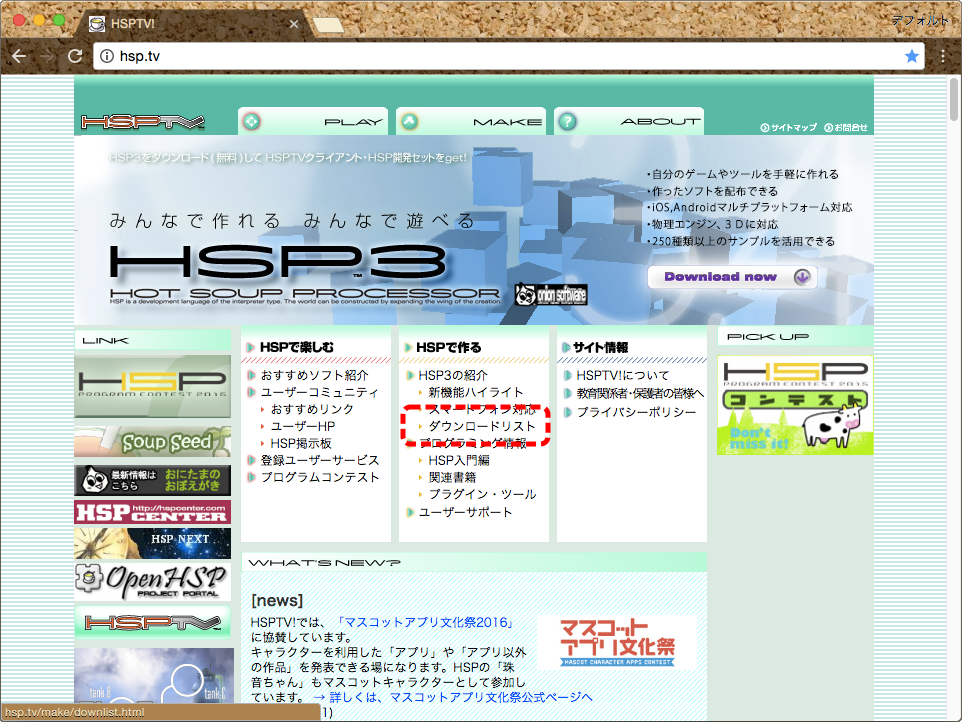Screen dimensions: 962x722
Task: Open ユーザーサポート link
Action: (465, 512)
